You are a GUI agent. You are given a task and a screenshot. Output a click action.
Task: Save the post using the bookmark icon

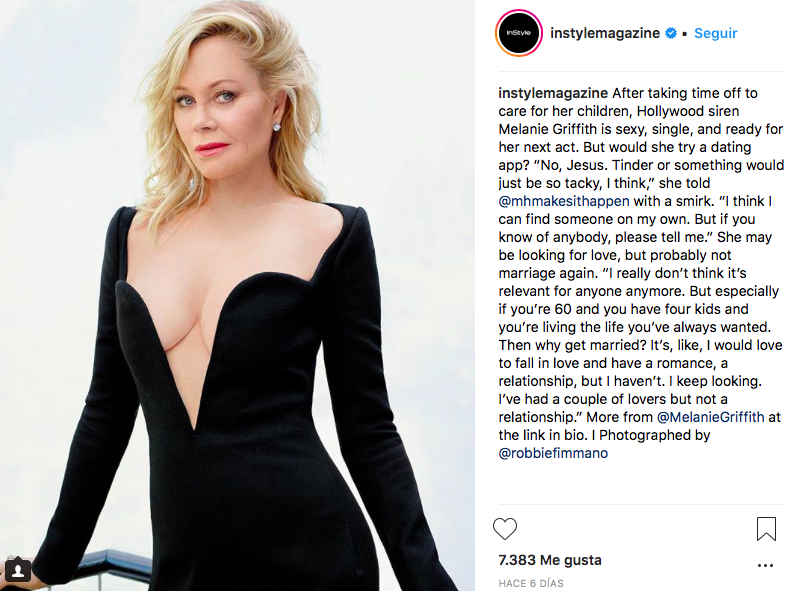click(x=766, y=529)
